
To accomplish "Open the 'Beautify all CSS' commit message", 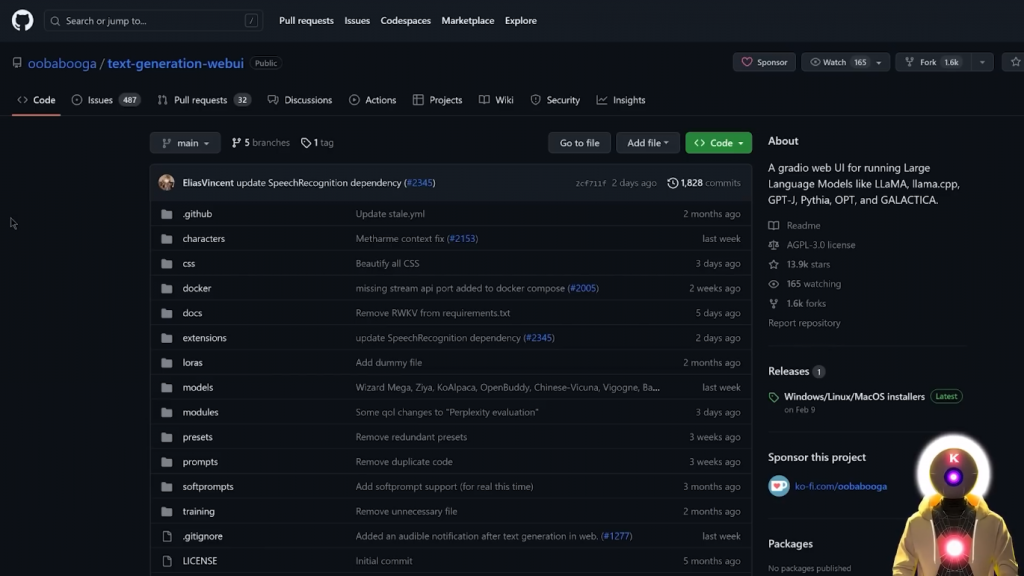I will click(x=387, y=263).
